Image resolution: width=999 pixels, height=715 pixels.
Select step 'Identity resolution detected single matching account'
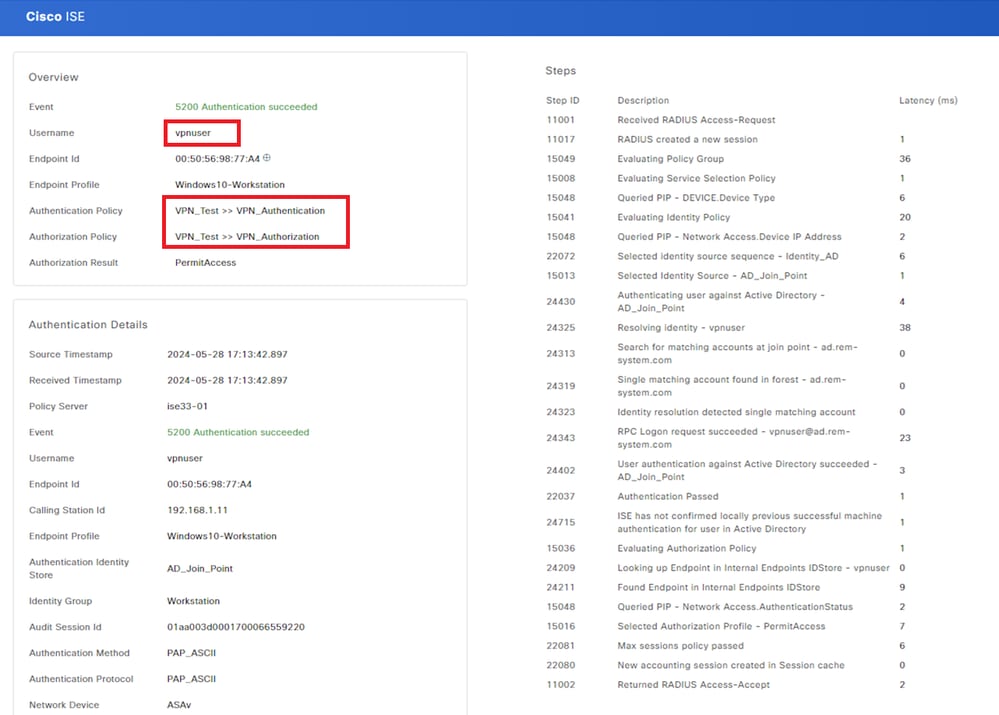[736, 412]
